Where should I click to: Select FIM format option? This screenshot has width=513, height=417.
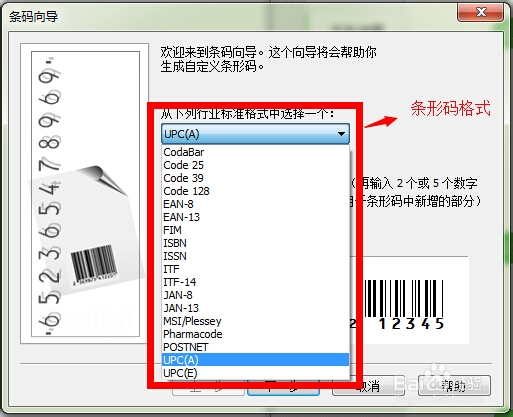(255, 230)
